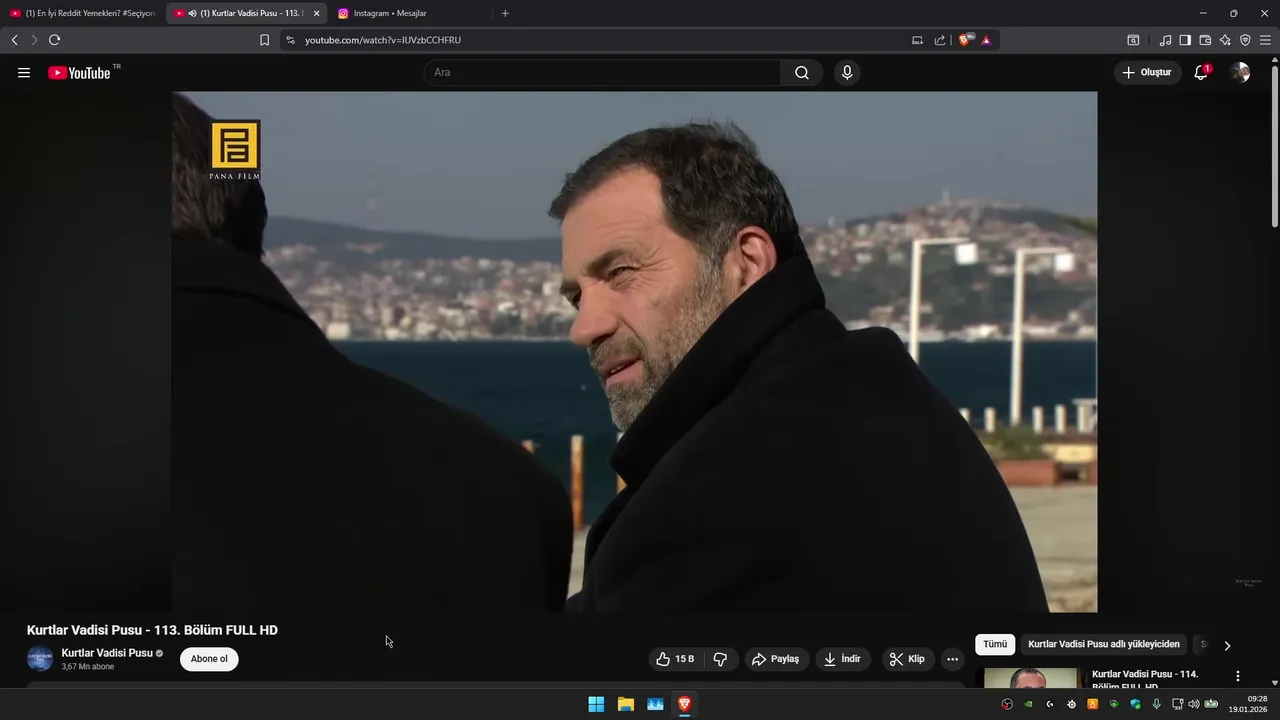This screenshot has height=720, width=1280.
Task: Select the Tümü filter chip
Action: [995, 644]
